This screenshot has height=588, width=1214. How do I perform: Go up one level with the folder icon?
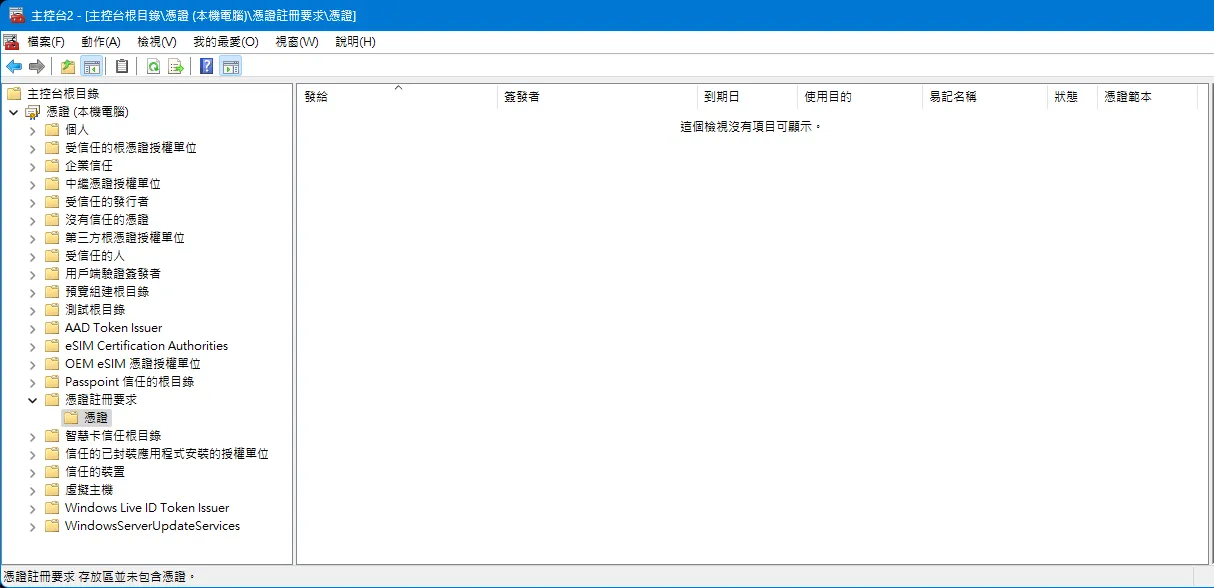click(67, 66)
